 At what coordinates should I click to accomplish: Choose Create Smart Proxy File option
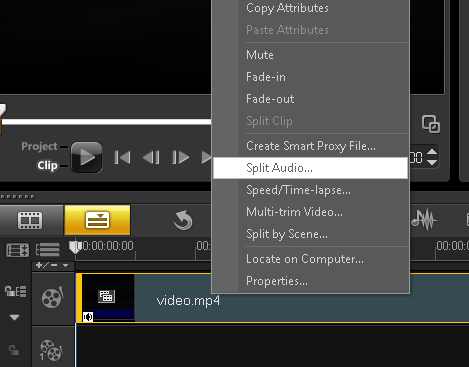(311, 146)
